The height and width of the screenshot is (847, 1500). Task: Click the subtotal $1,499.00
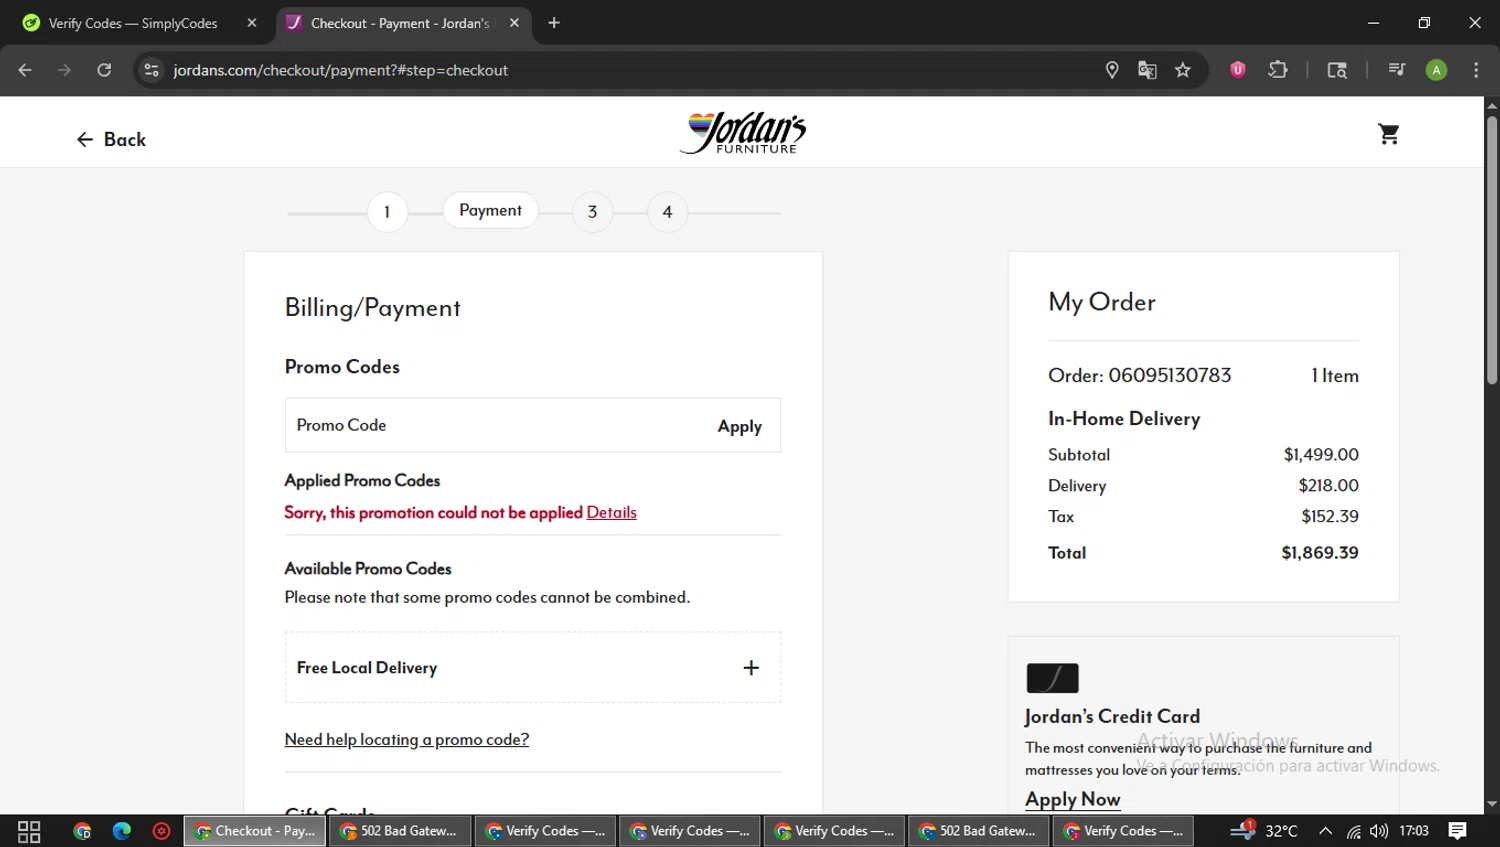point(1321,455)
